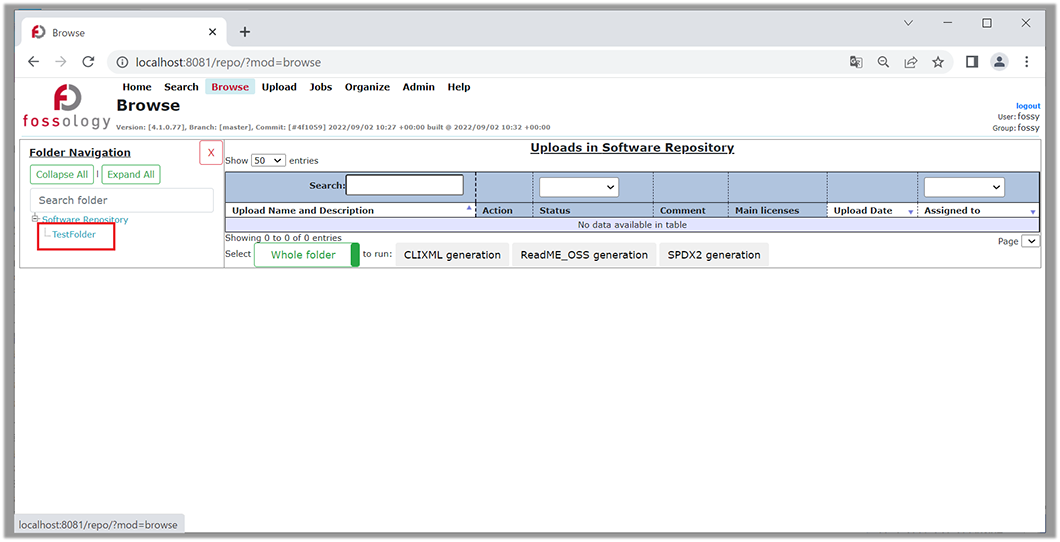Bookmark this page with star icon
The image size is (1060, 542).
pyautogui.click(x=938, y=62)
